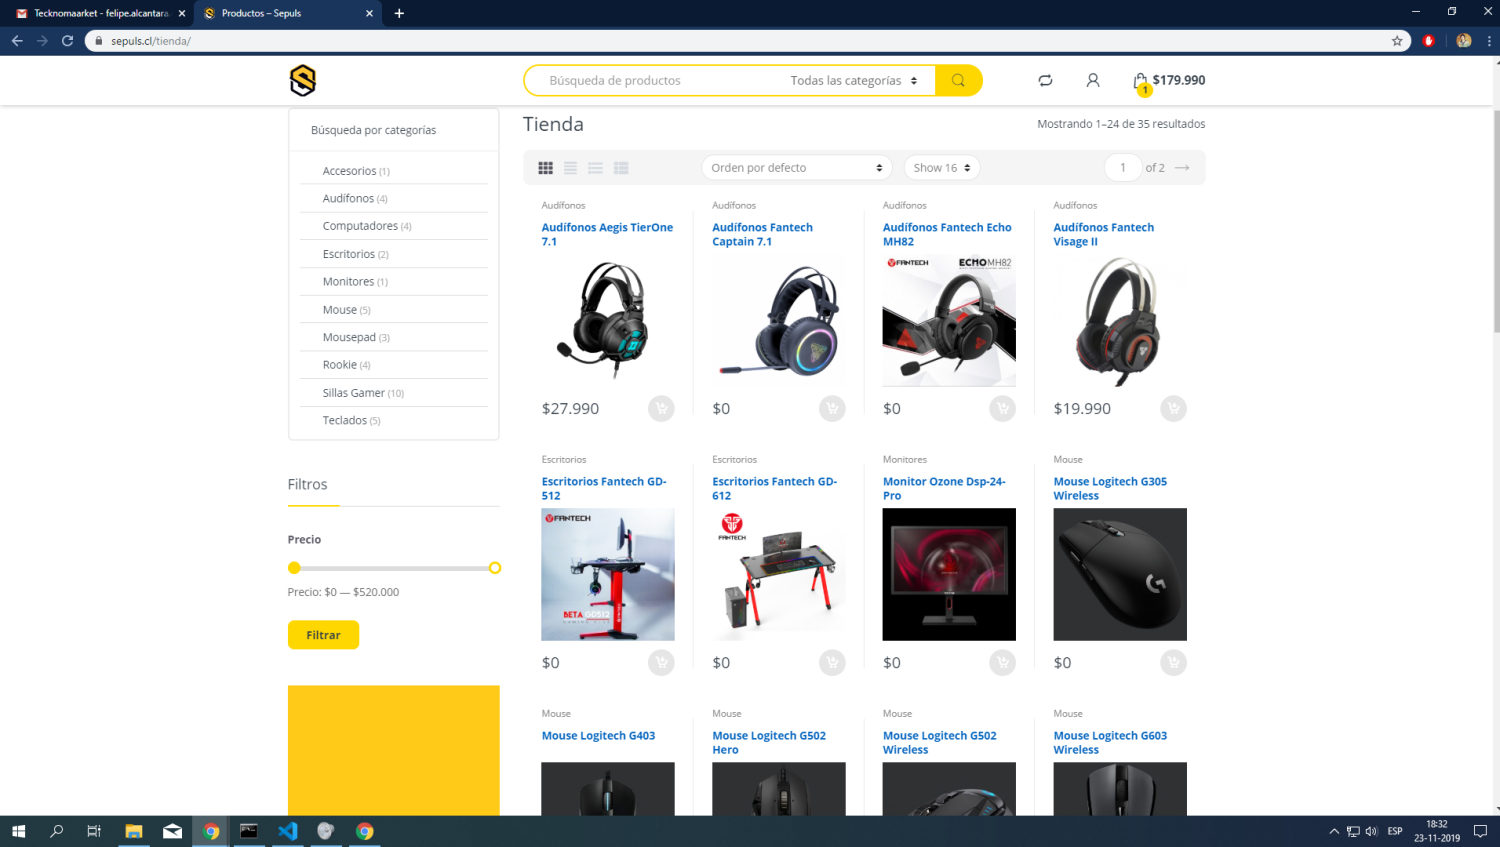1500x847 pixels.
Task: Reload the page with browser refresh icon
Action: (x=67, y=41)
